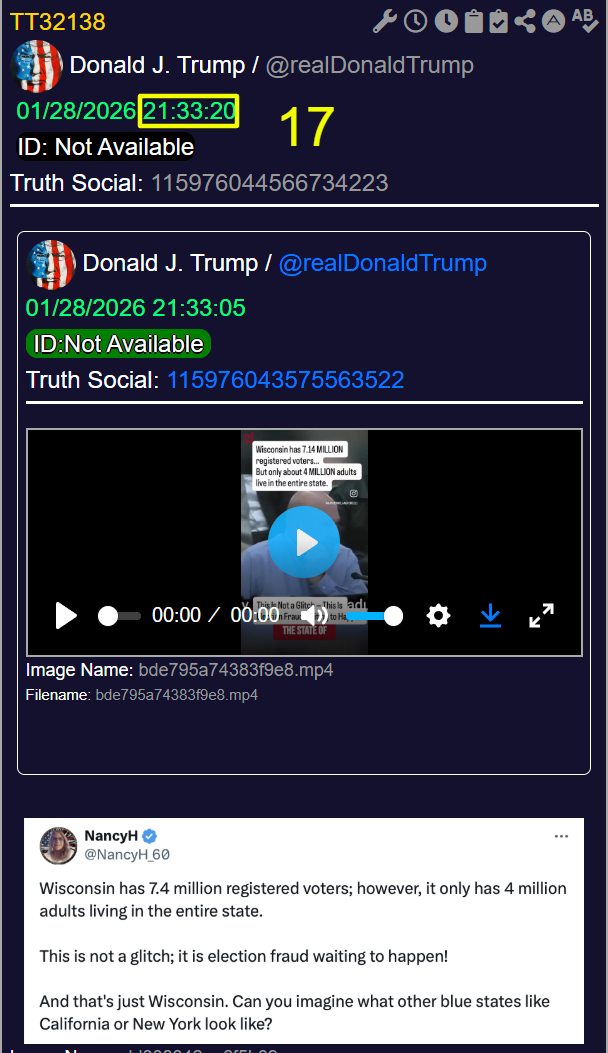This screenshot has width=608, height=1053.
Task: Toggle fullscreen video mode
Action: point(541,616)
